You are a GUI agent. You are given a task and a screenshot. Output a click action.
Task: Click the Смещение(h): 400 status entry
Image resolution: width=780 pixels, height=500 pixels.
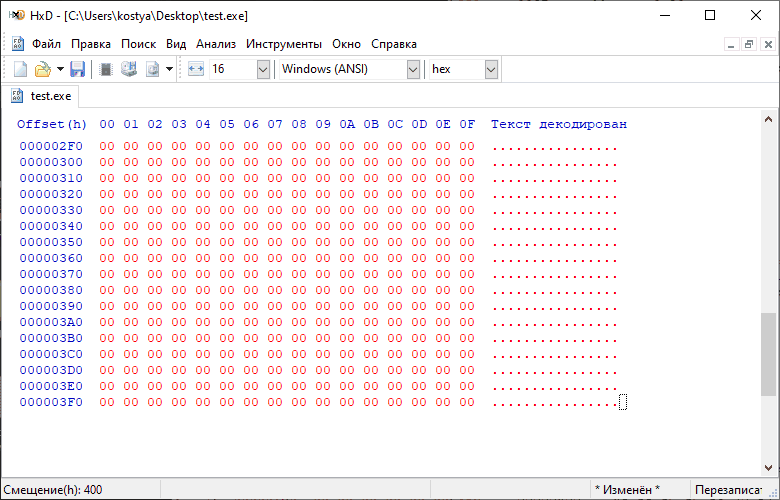click(x=53, y=490)
